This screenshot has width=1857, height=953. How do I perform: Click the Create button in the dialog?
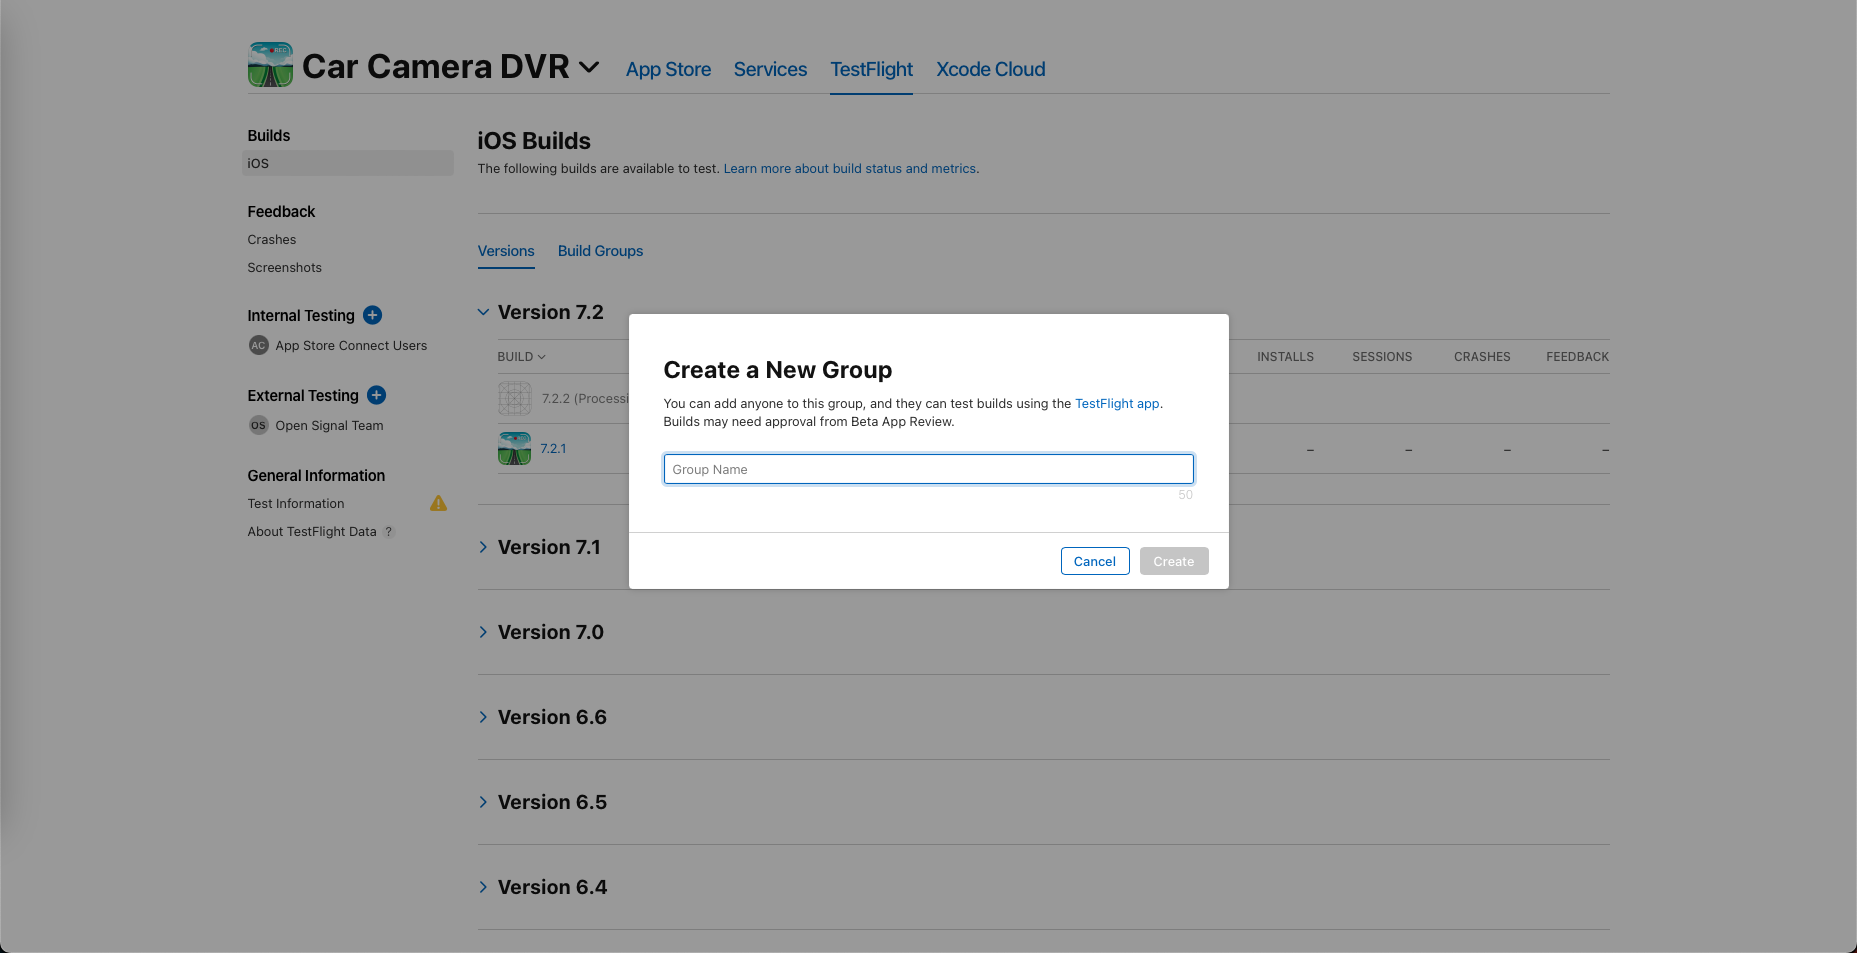pos(1174,561)
